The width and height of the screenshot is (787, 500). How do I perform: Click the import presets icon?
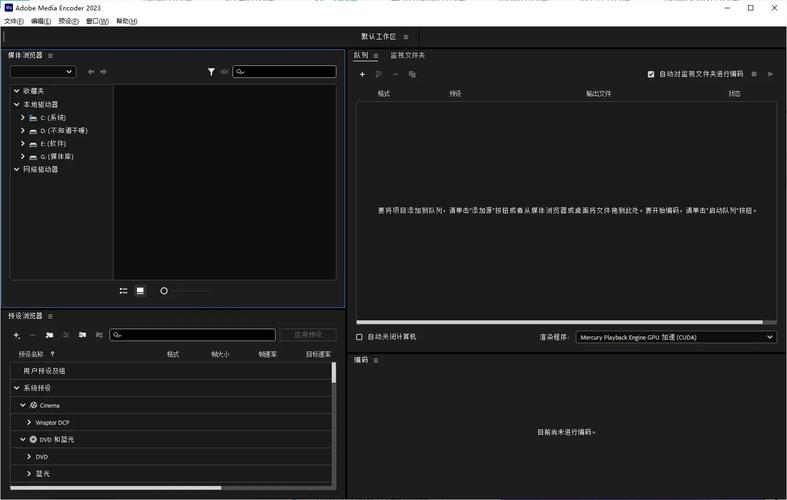click(x=82, y=335)
